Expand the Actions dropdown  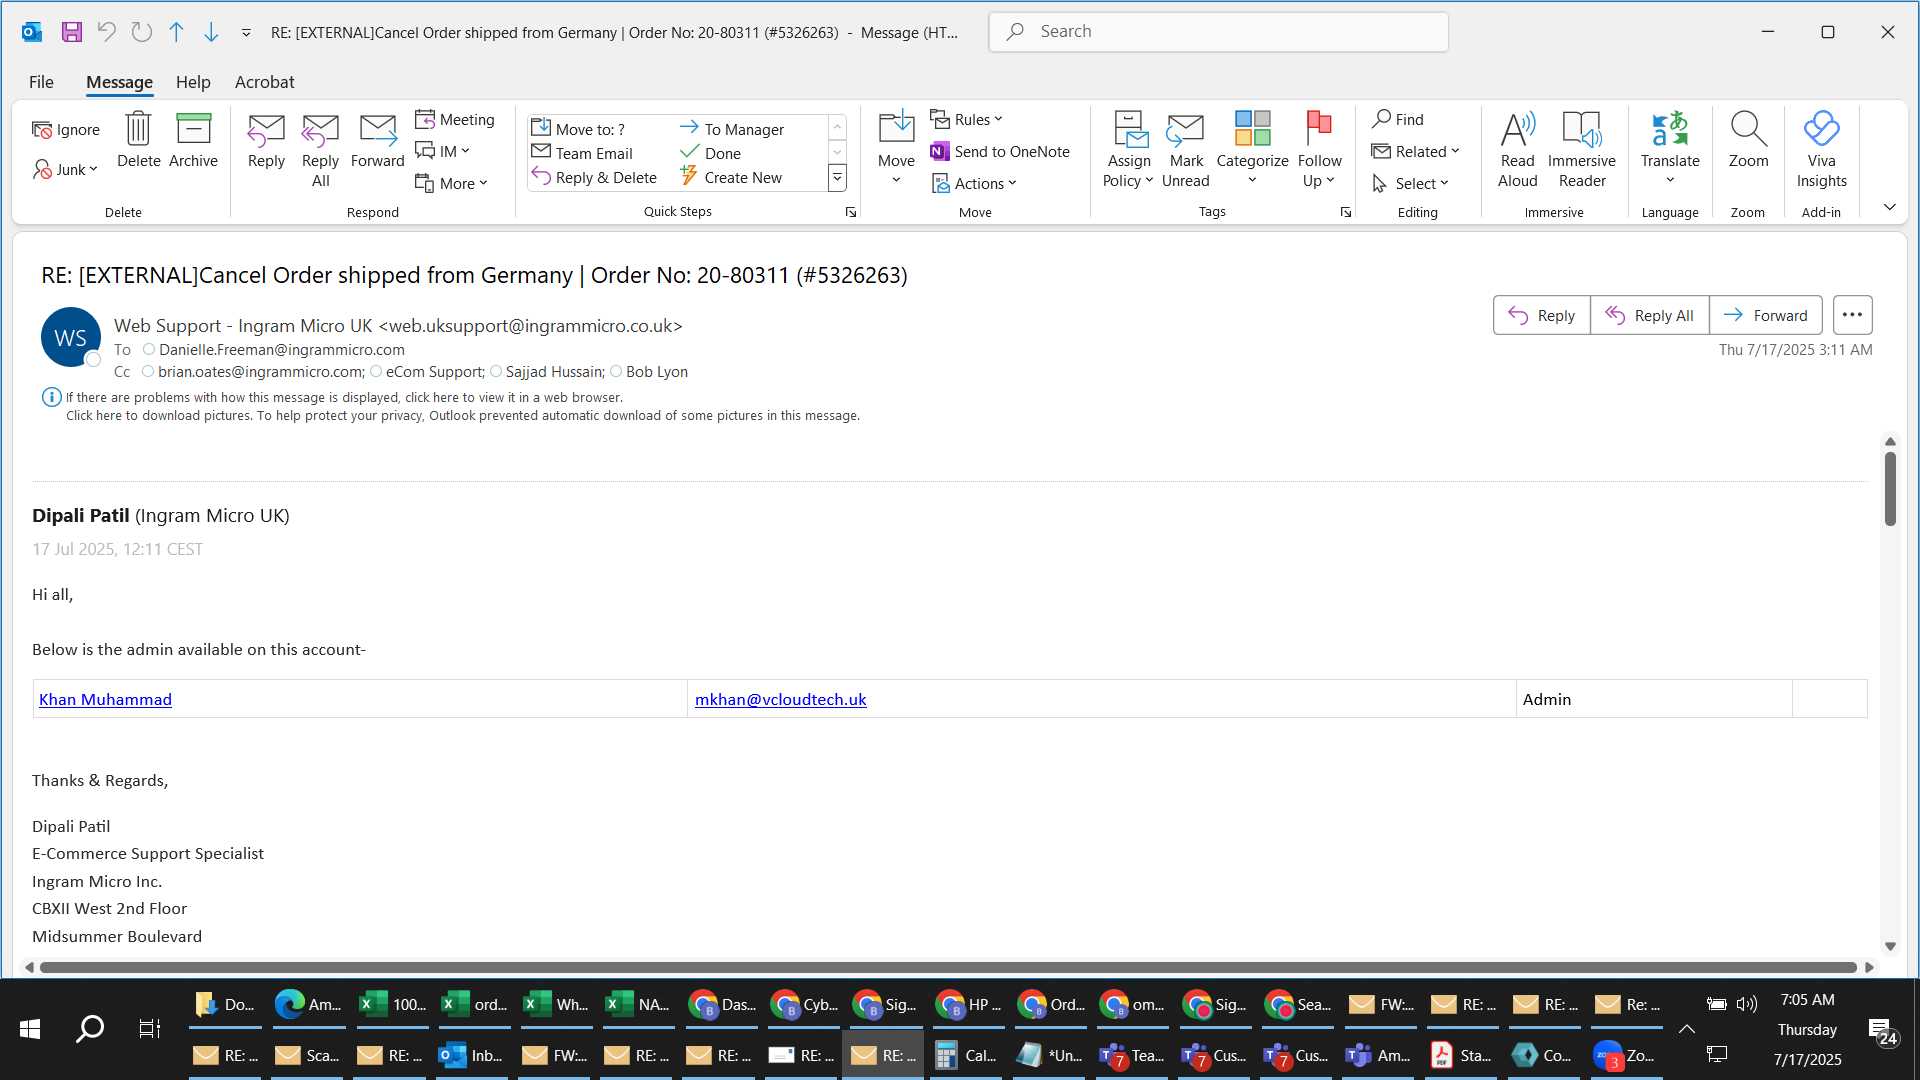coord(974,183)
